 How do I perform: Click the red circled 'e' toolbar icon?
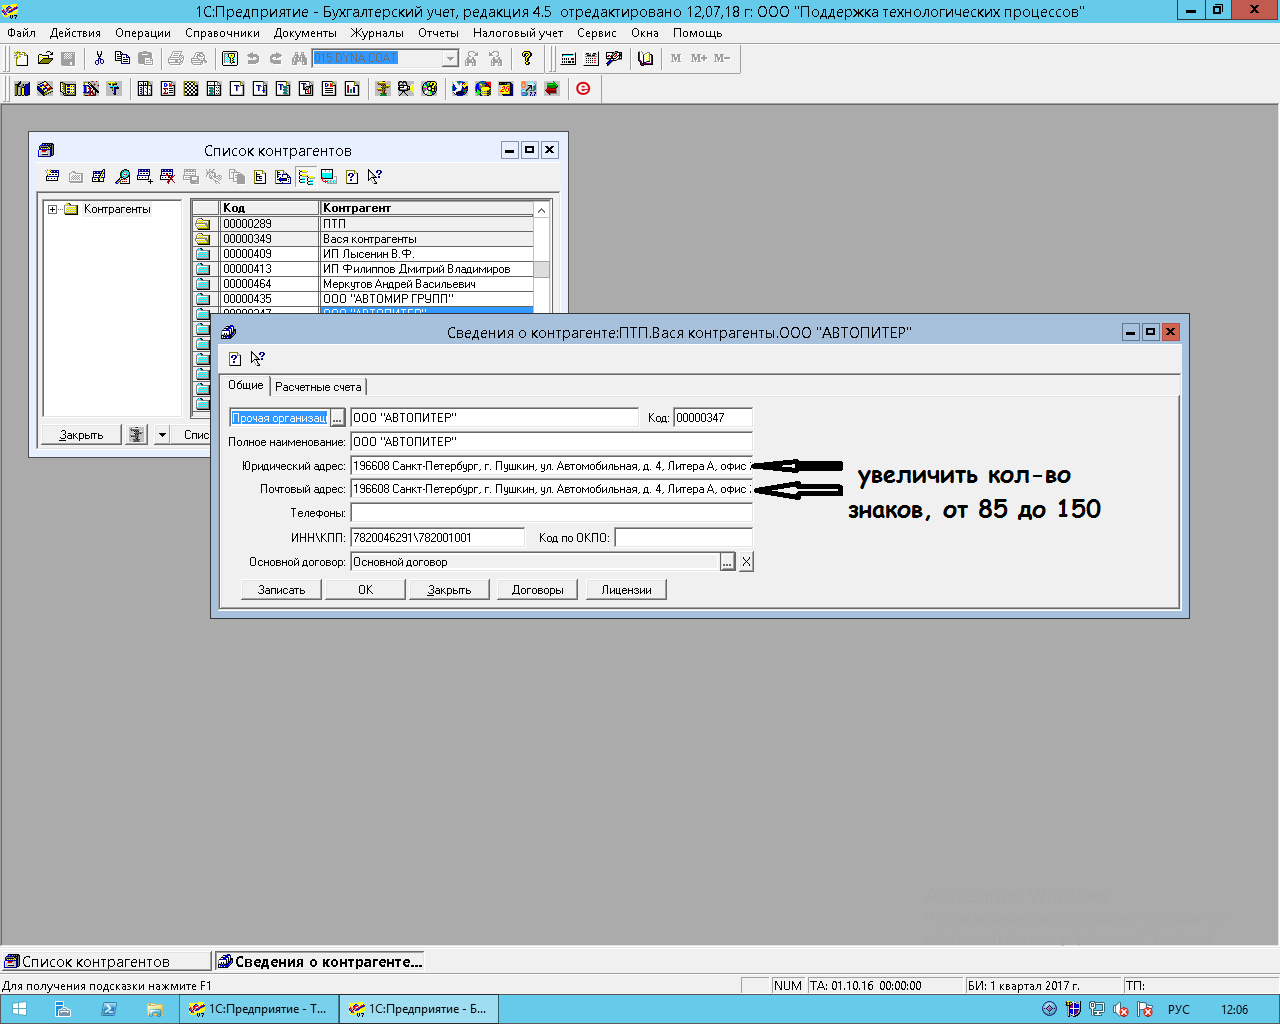pos(583,89)
